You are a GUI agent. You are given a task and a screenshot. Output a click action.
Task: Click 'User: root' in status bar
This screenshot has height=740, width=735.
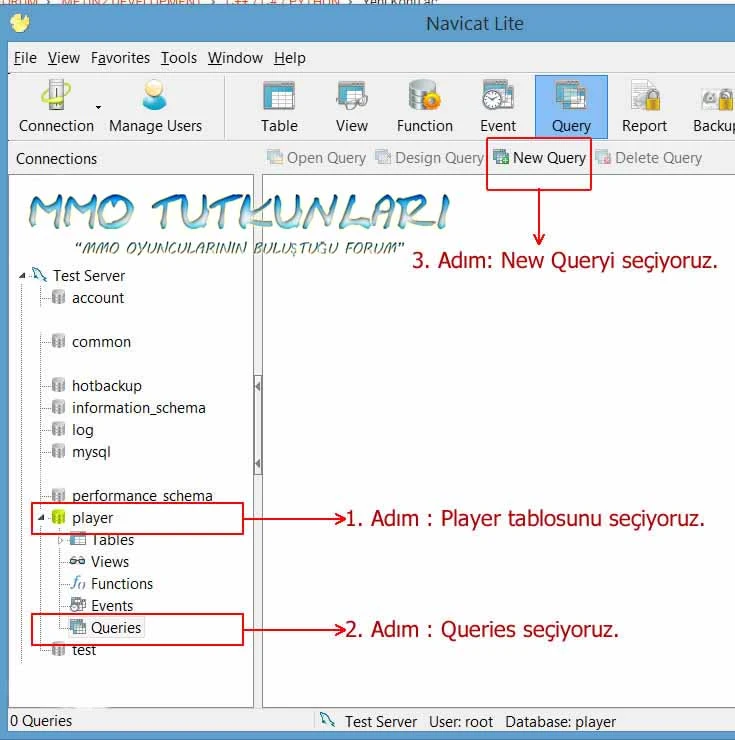tap(461, 722)
